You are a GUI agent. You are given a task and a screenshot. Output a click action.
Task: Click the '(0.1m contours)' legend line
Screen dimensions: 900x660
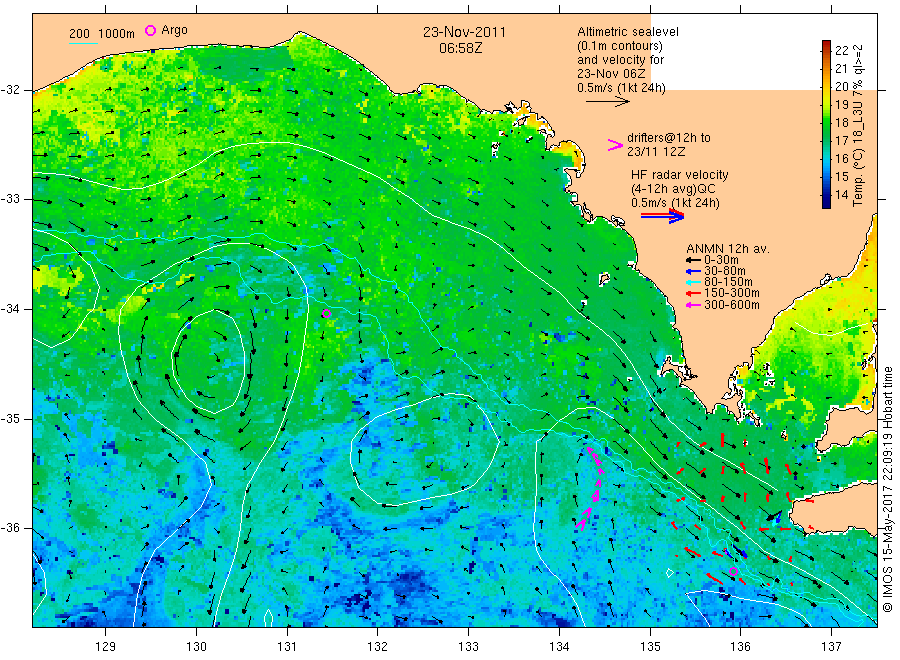click(x=620, y=46)
